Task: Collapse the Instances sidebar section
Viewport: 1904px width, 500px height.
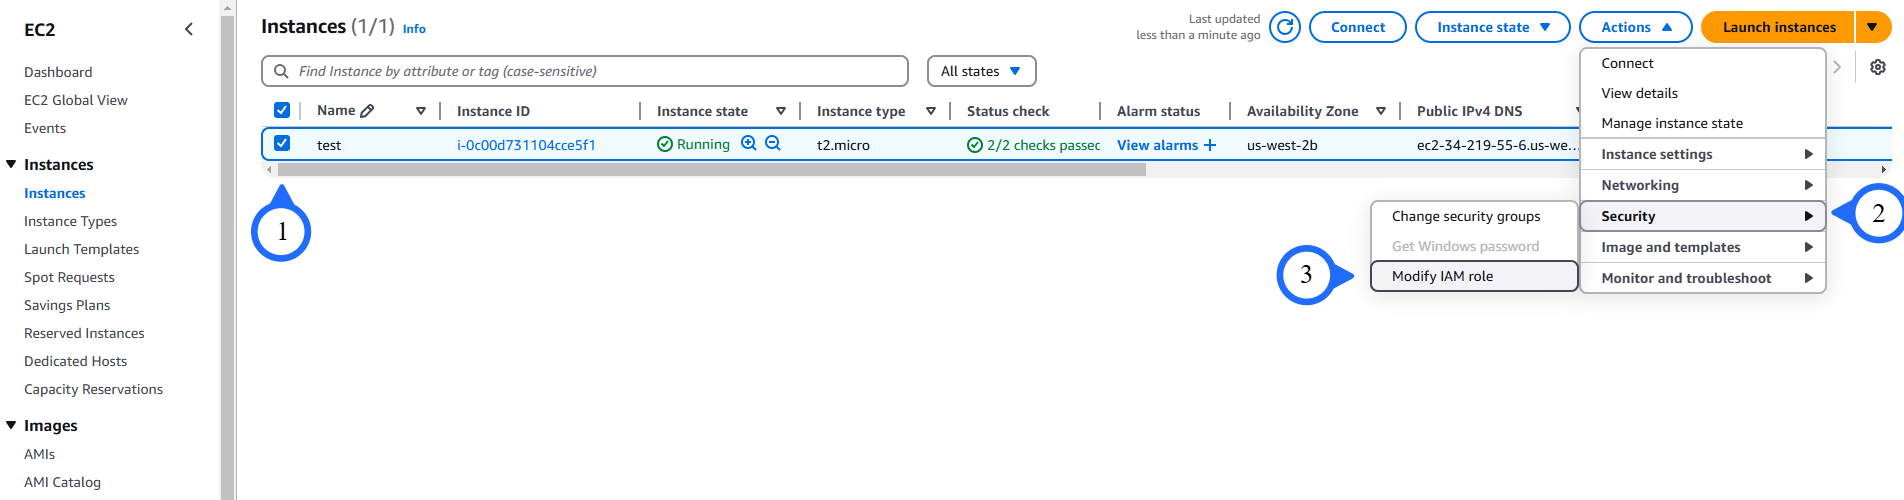Action: click(12, 164)
